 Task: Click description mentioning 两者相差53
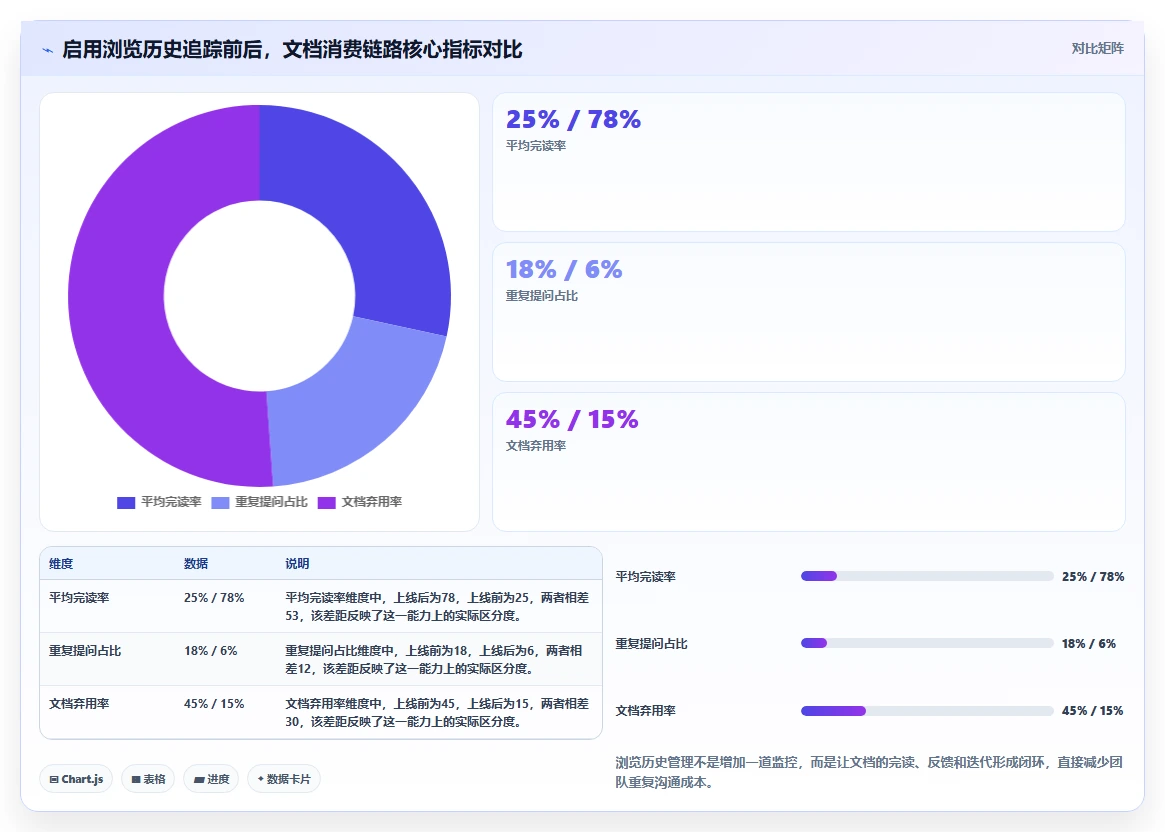pos(437,606)
